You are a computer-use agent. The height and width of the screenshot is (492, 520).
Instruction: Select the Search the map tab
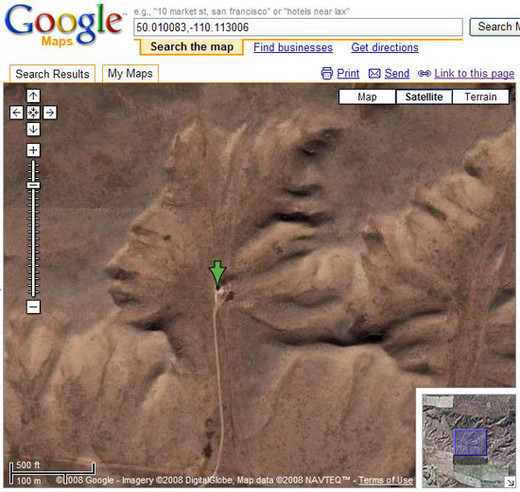click(192, 47)
